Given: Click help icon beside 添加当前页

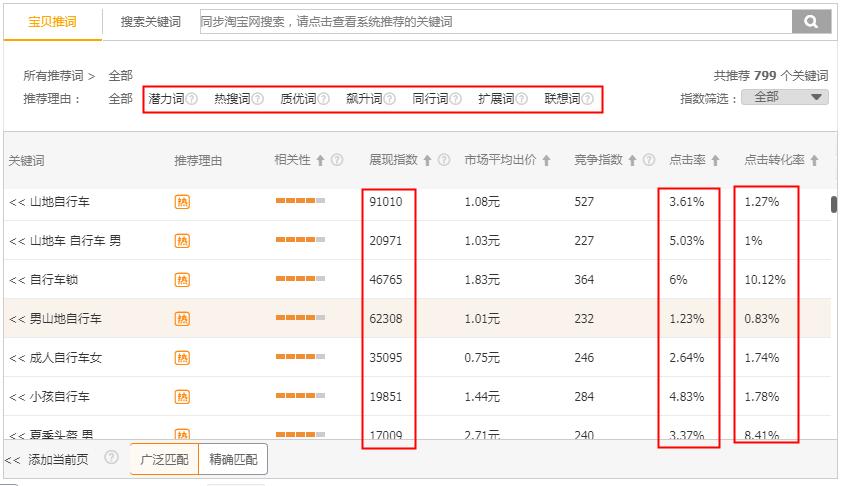Looking at the screenshot, I should click(112, 457).
